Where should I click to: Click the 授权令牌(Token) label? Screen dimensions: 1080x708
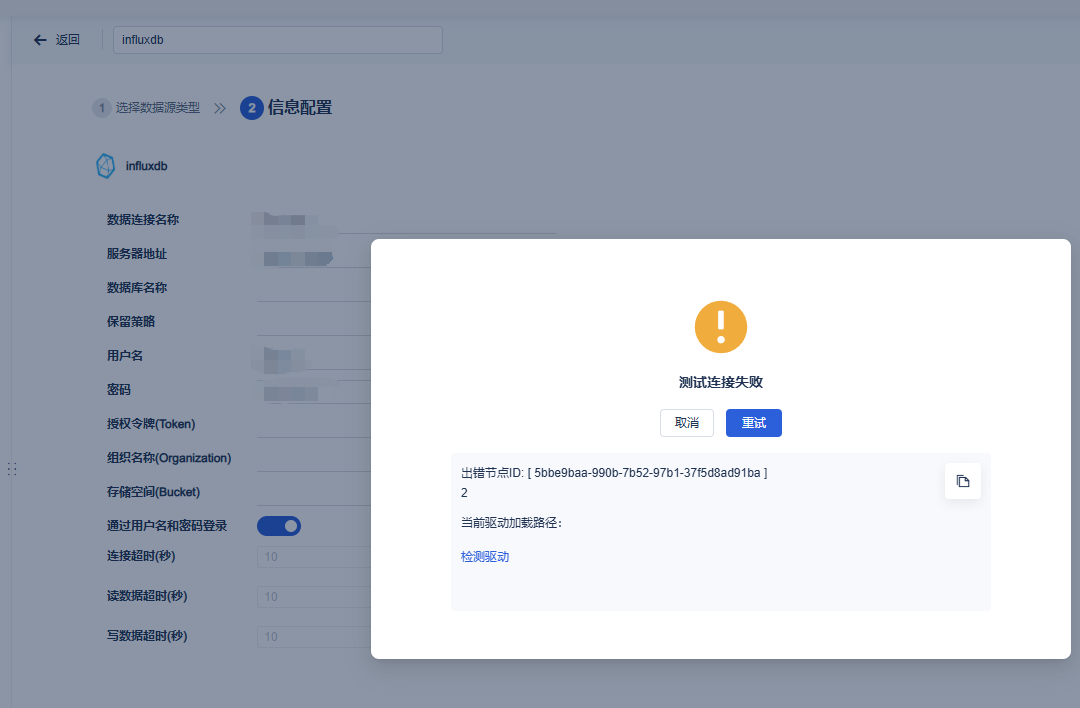pyautogui.click(x=151, y=424)
